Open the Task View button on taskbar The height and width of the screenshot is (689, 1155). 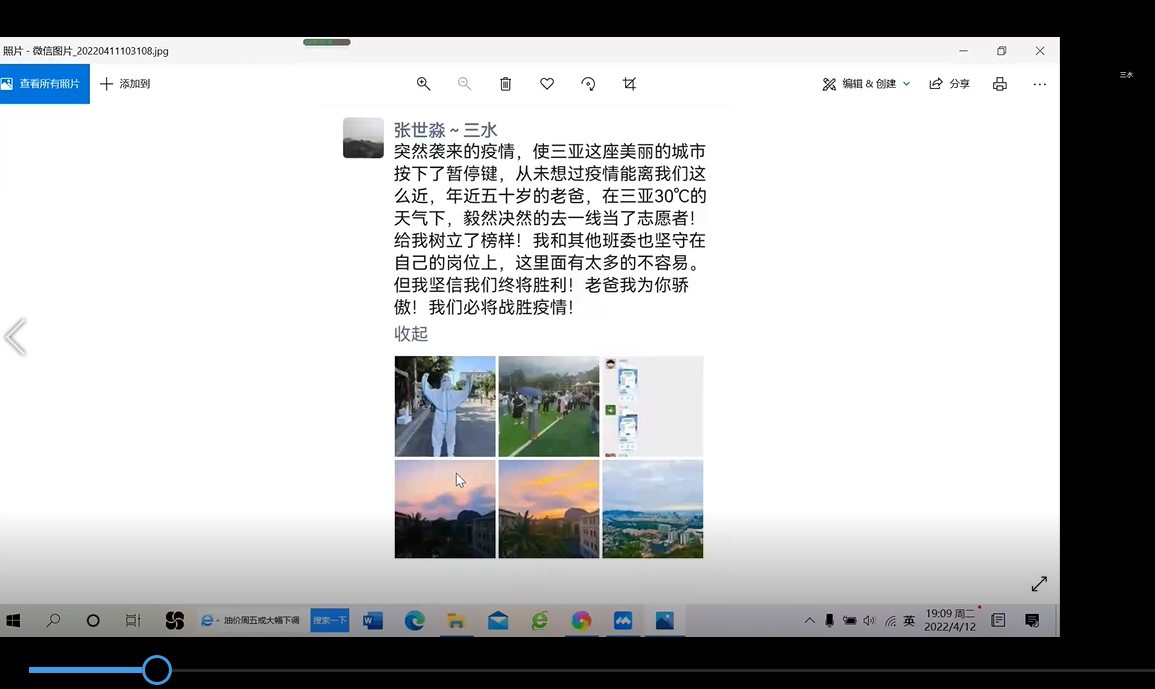[133, 621]
